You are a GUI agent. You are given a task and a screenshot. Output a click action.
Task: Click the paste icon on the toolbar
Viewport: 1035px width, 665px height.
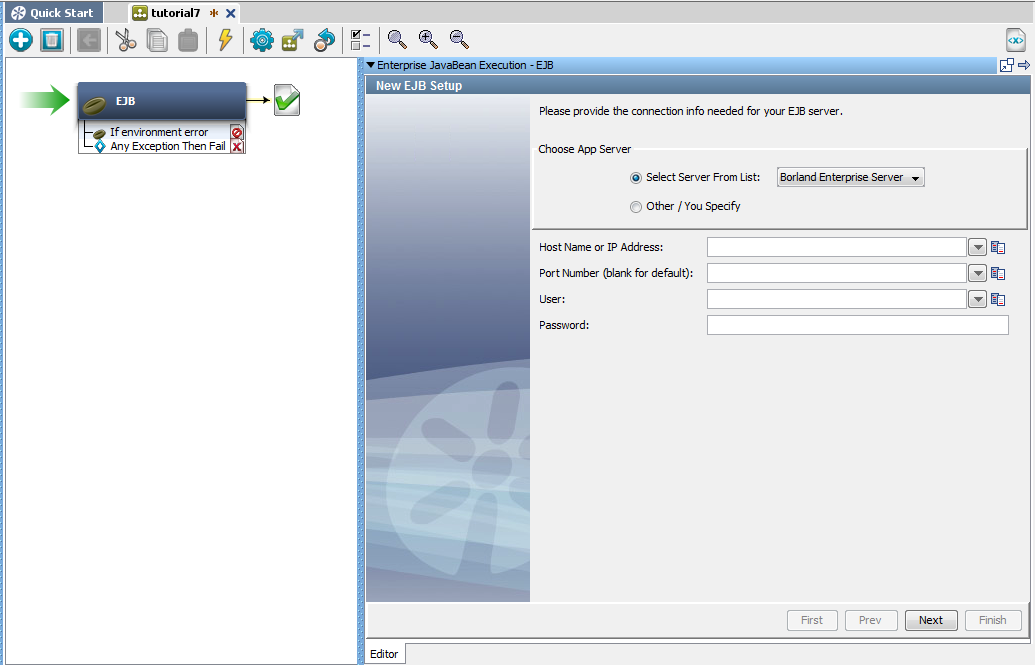tap(187, 40)
